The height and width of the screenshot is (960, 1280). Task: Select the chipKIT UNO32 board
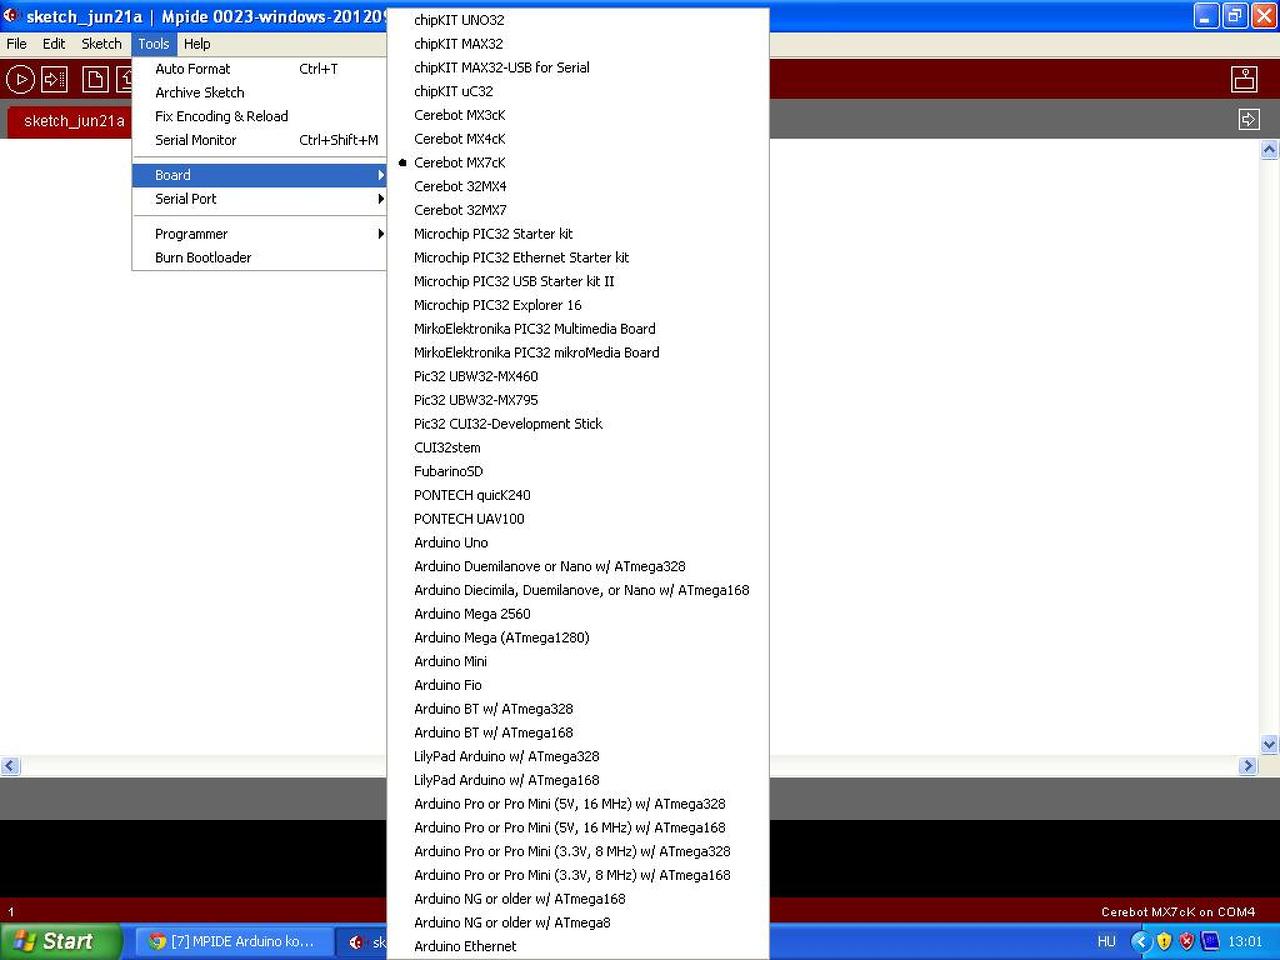click(578, 20)
